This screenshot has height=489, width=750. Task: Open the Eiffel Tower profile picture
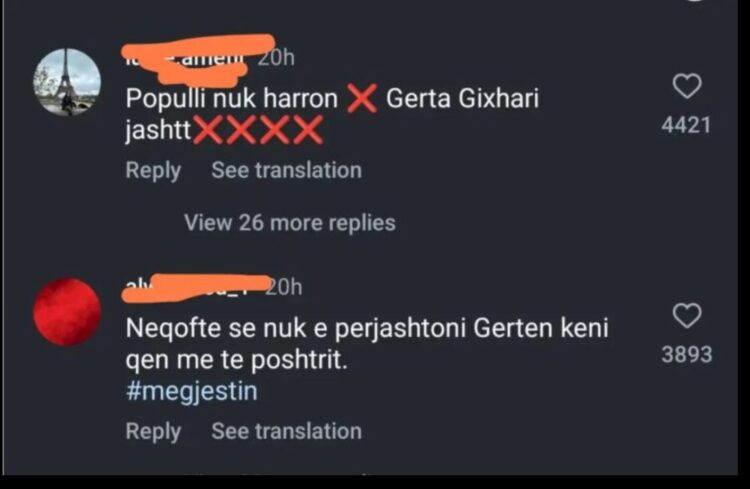(67, 82)
